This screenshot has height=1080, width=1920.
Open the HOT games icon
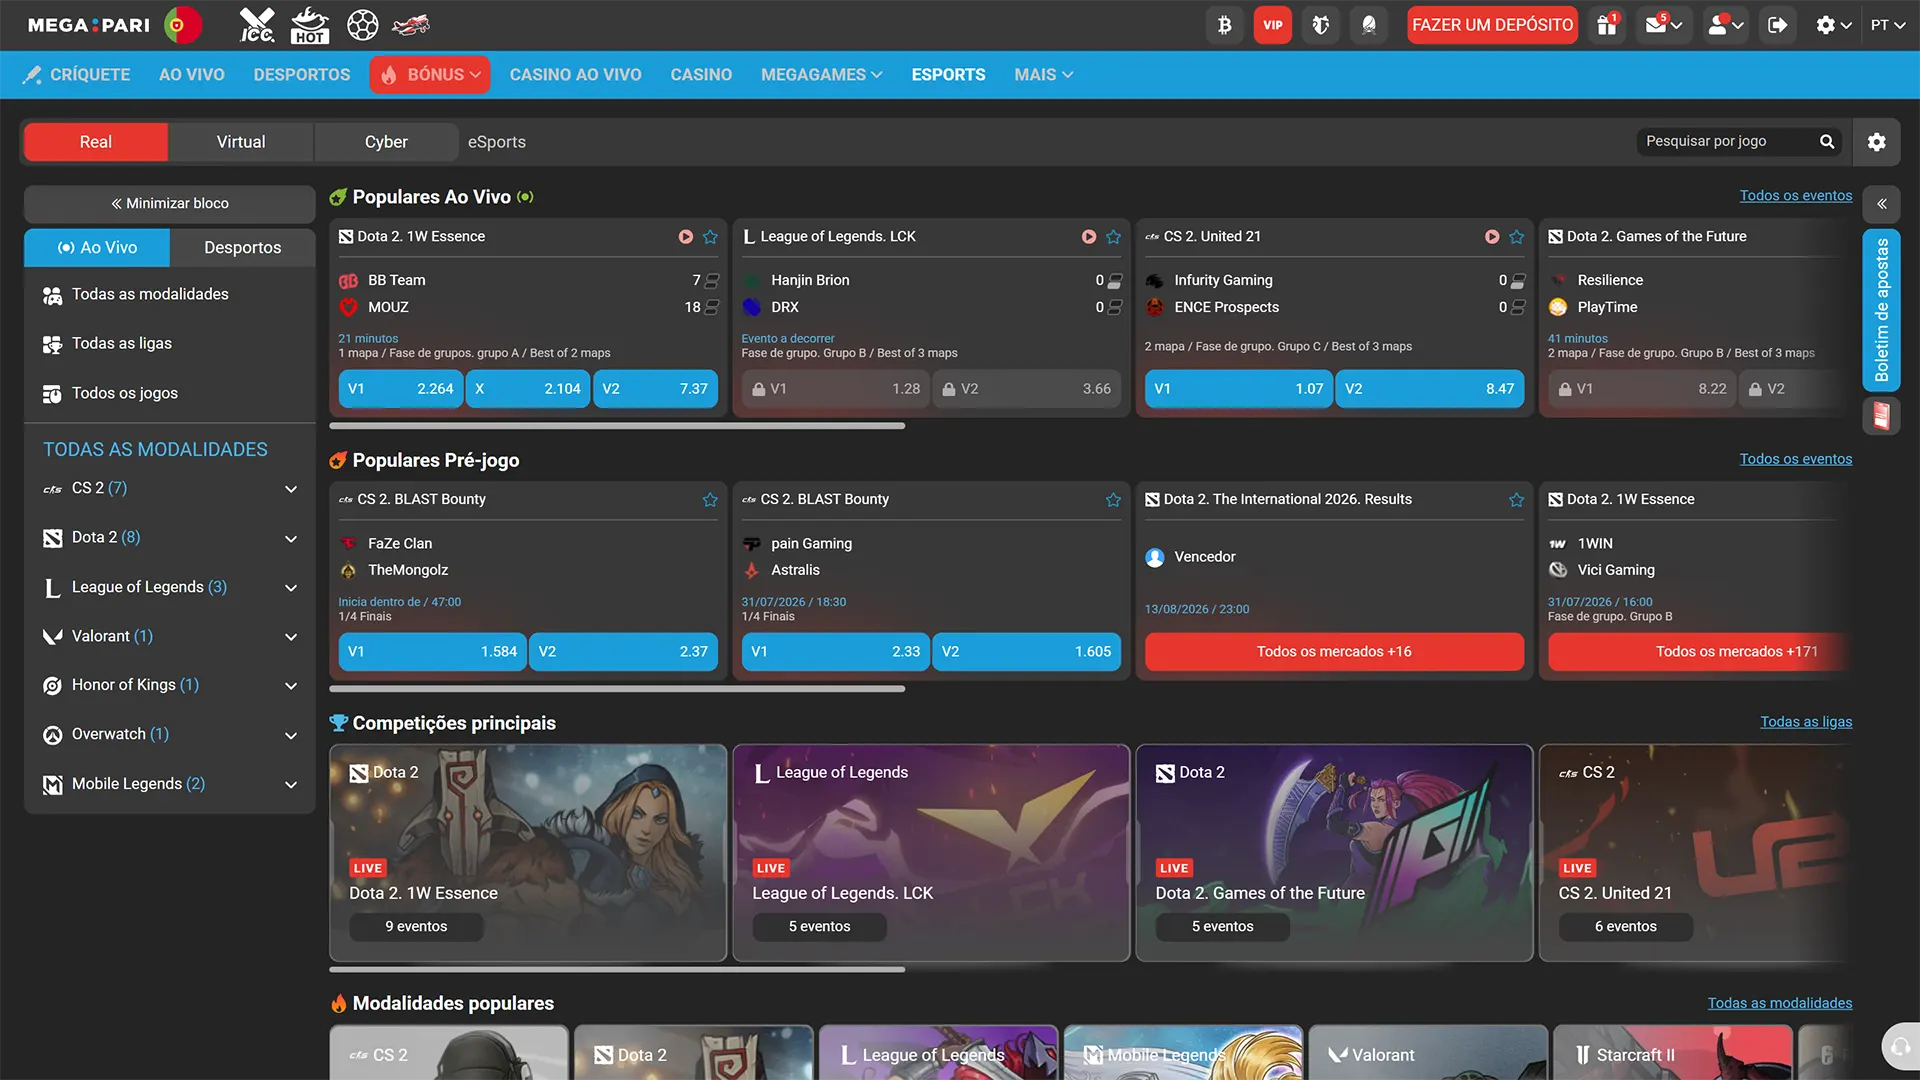point(309,25)
